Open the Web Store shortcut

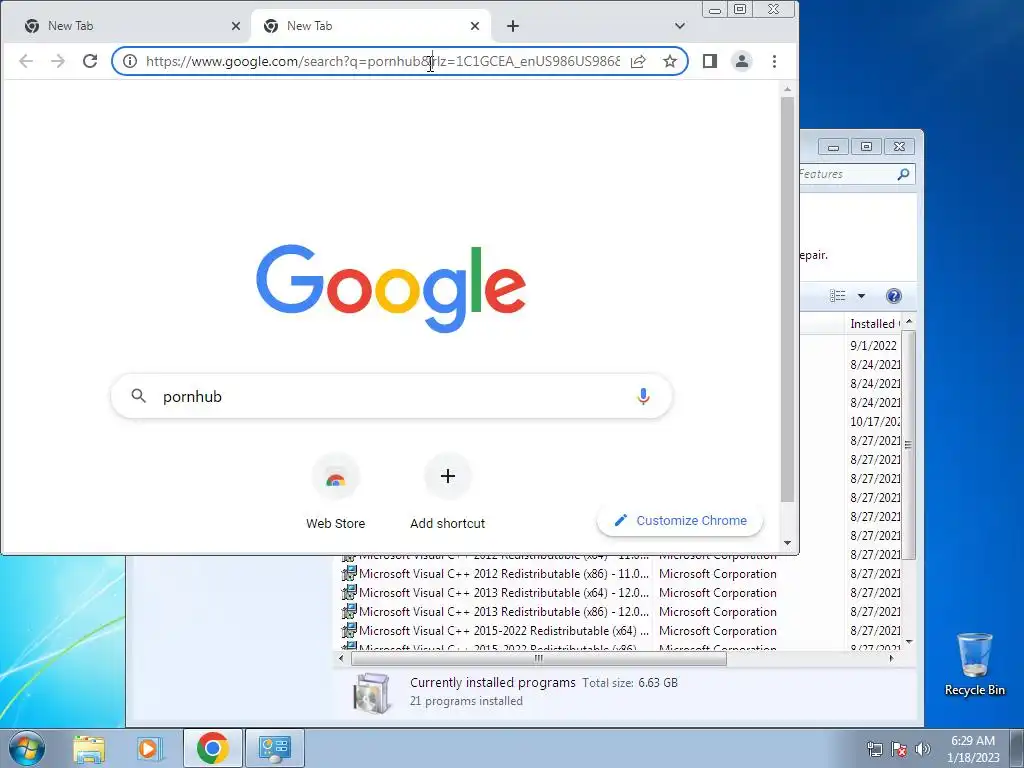336,491
